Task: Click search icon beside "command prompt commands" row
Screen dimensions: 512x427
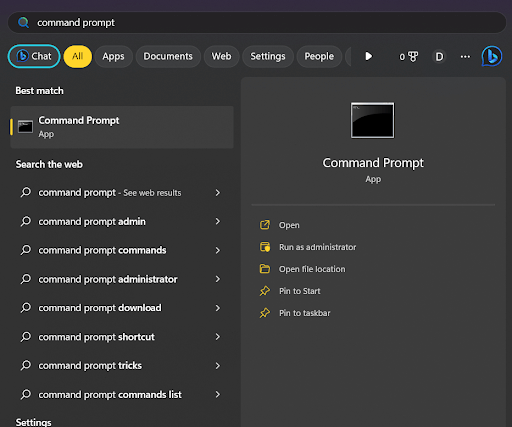Action: click(x=26, y=250)
